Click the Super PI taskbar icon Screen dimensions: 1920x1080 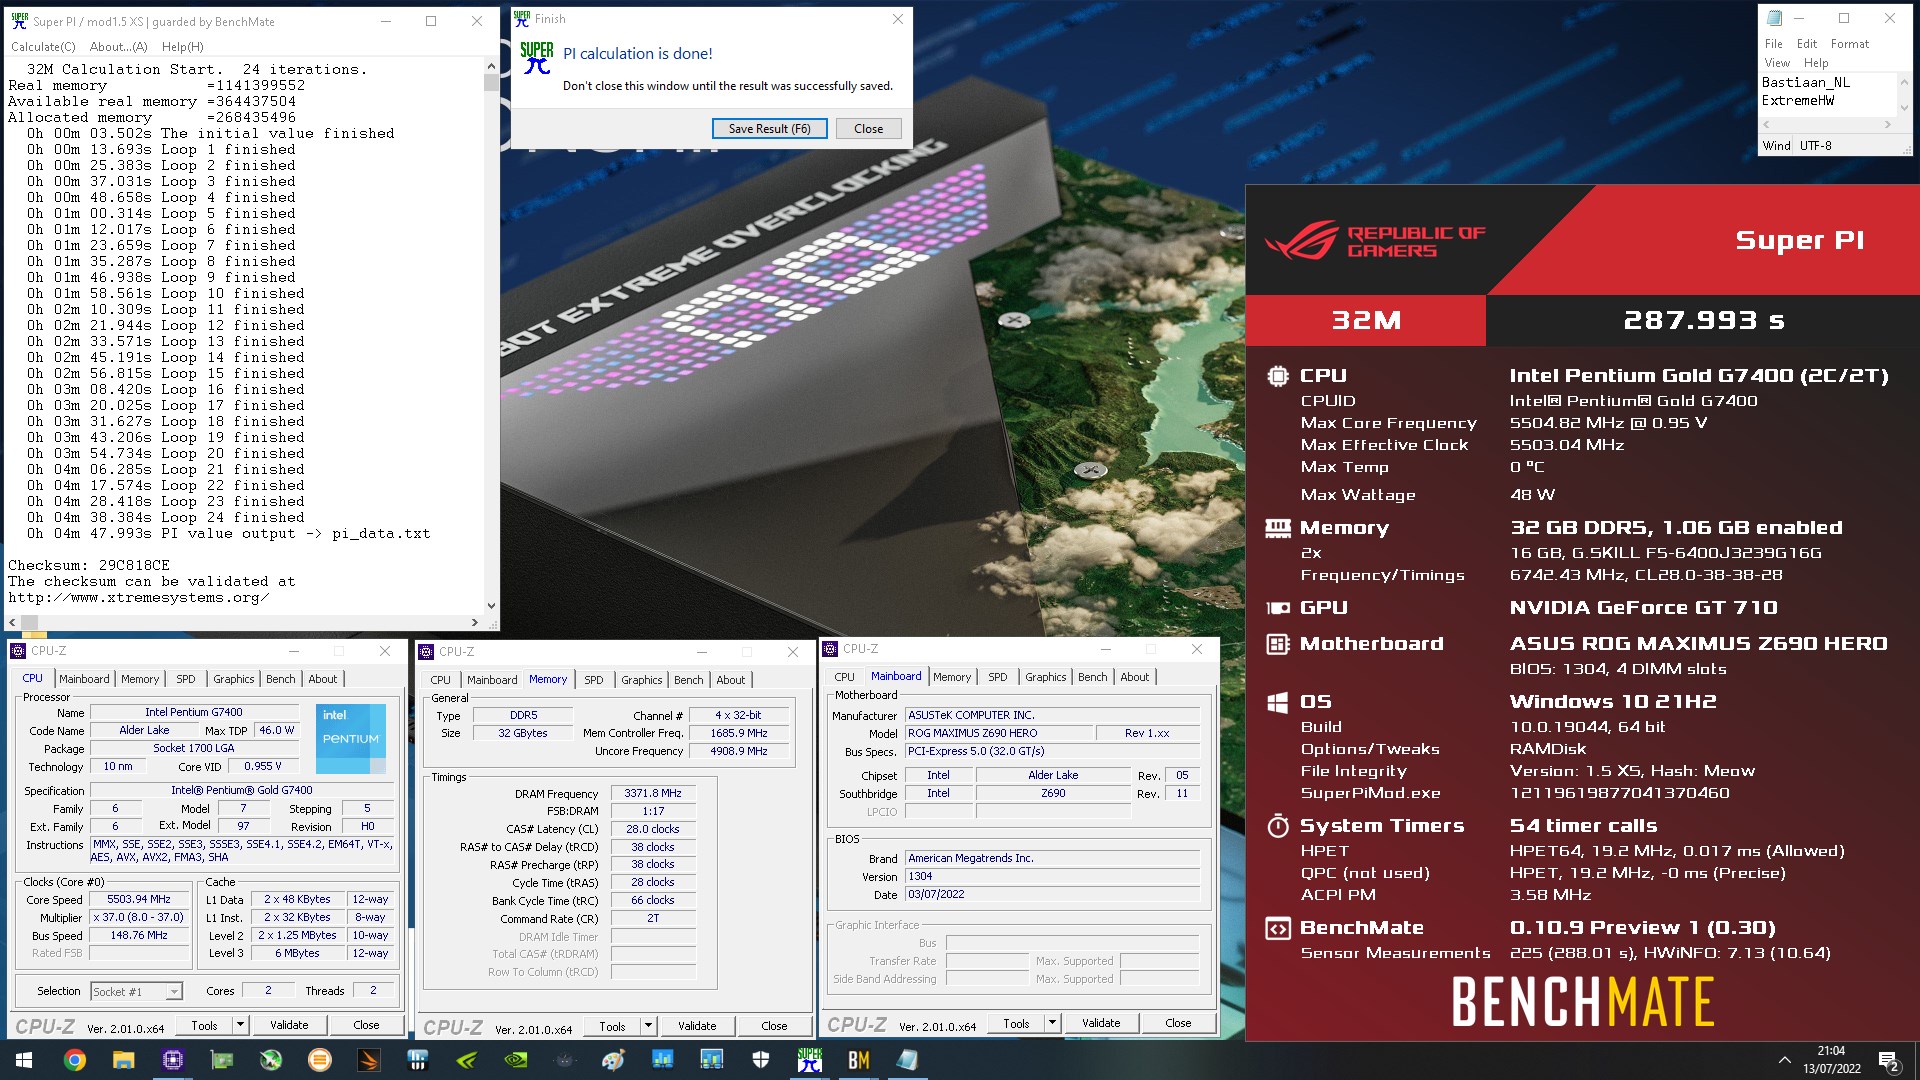click(809, 1060)
